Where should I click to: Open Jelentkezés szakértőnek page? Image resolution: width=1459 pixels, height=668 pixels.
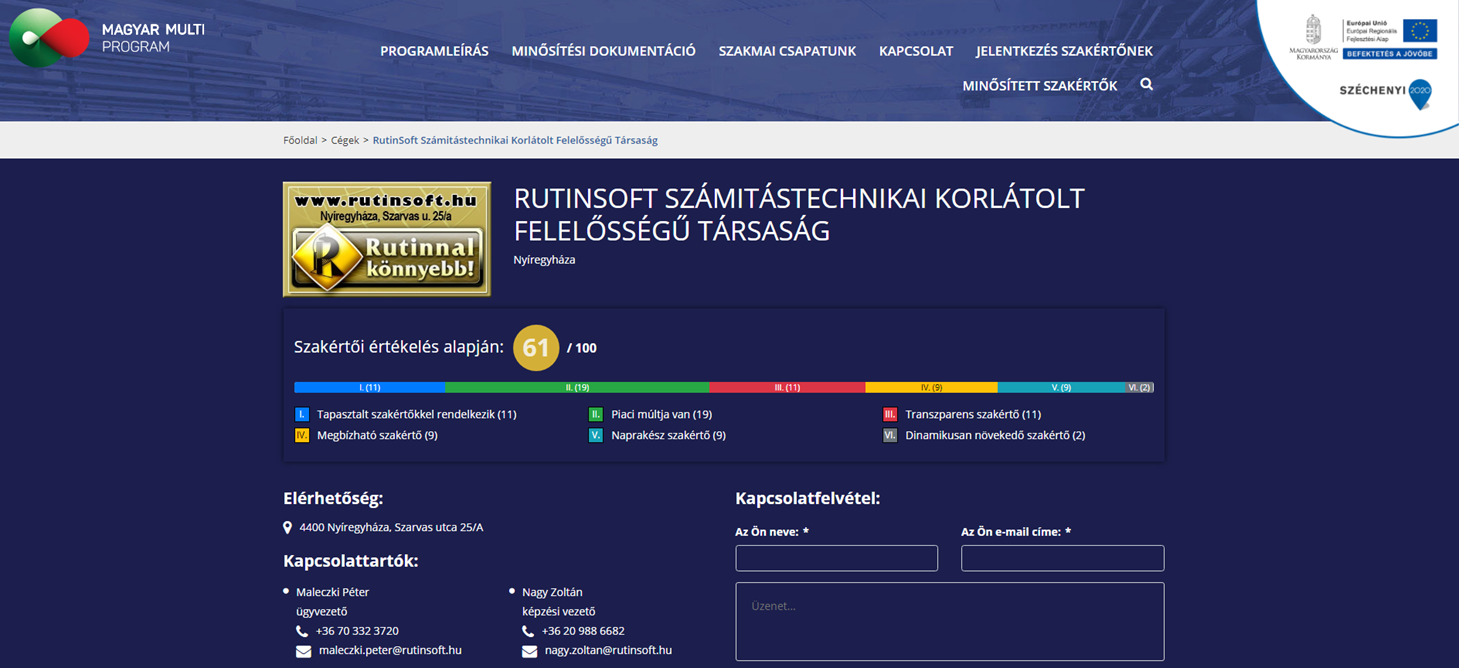pos(1064,51)
